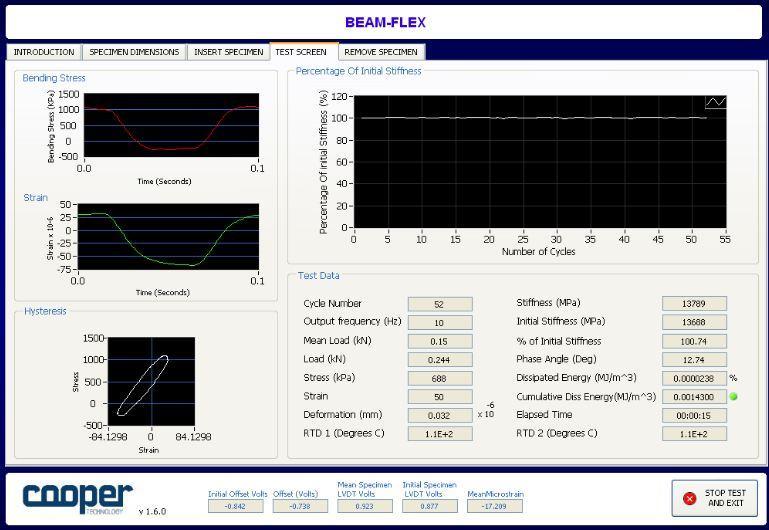Select the MeanMicrostrain value field

[x=494, y=506]
